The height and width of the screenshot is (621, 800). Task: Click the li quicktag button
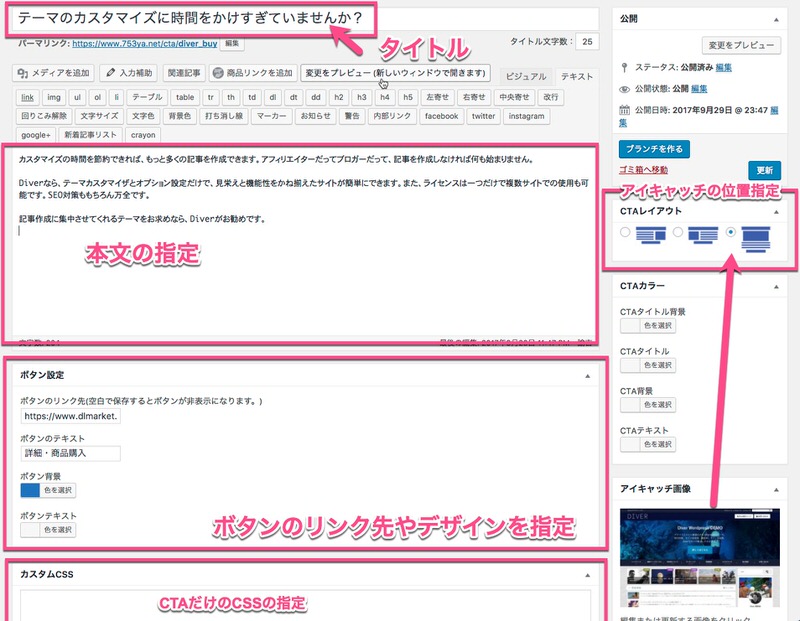[116, 97]
